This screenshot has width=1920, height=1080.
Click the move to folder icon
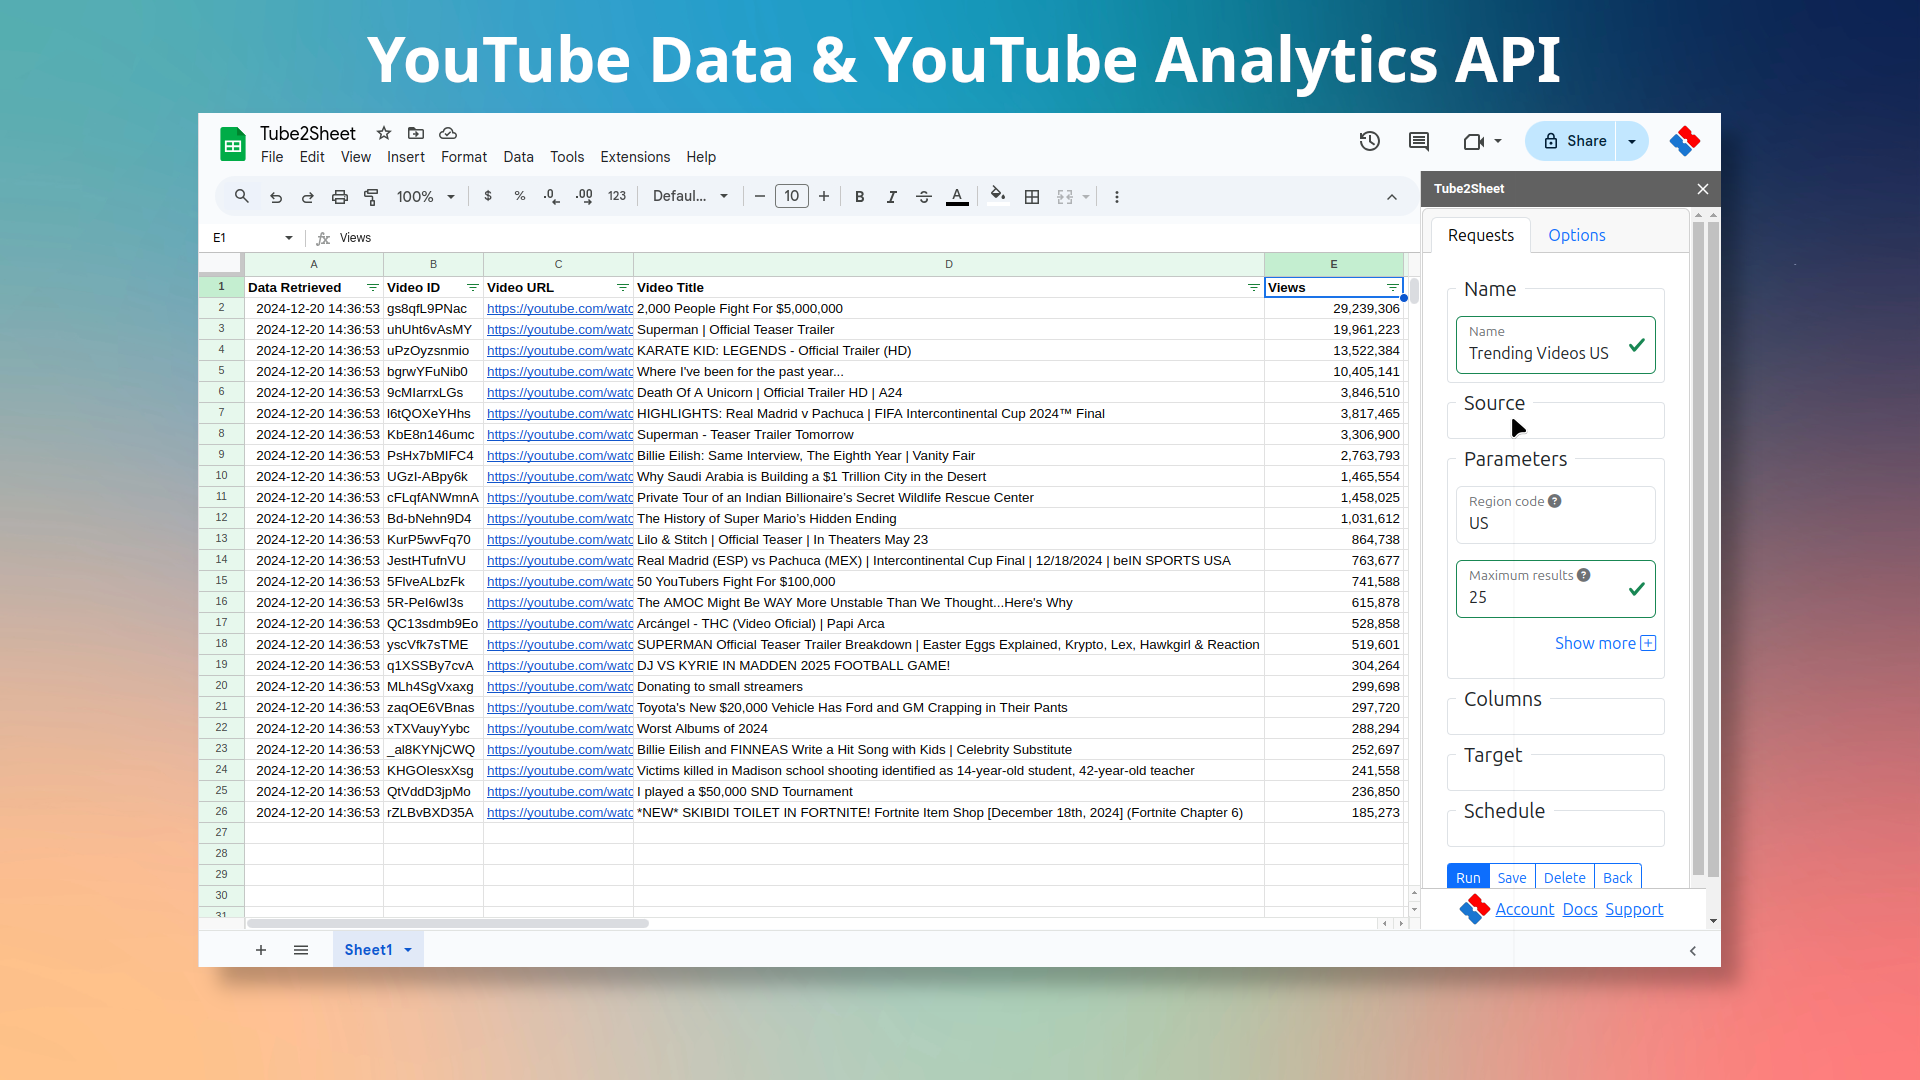click(x=416, y=133)
